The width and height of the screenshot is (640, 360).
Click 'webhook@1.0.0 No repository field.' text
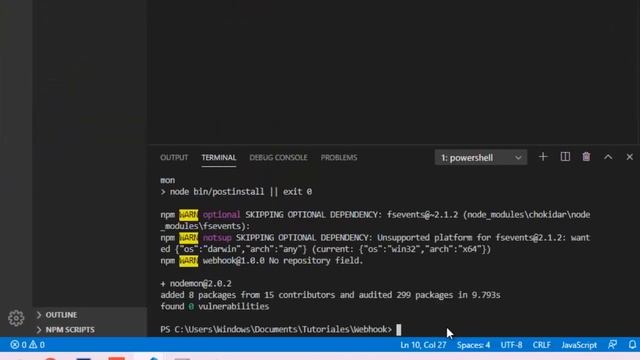[283, 260]
